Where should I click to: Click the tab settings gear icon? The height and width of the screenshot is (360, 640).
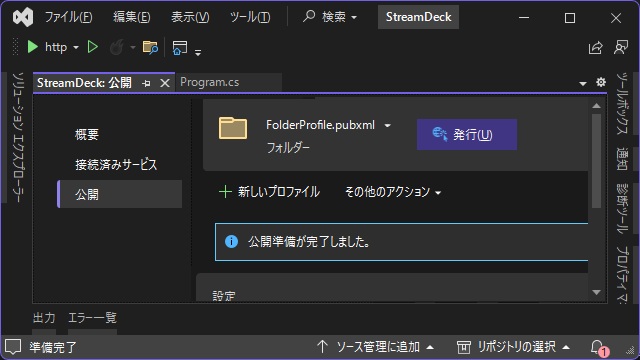[601, 82]
